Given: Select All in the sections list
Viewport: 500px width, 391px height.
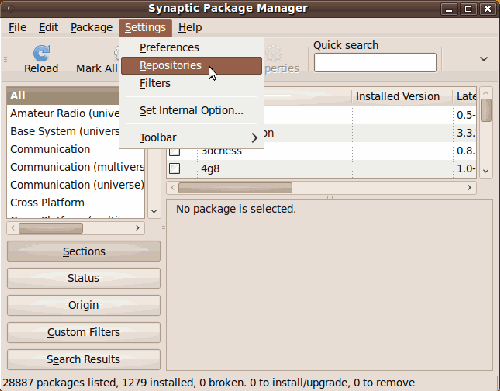Looking at the screenshot, I should 63,96.
